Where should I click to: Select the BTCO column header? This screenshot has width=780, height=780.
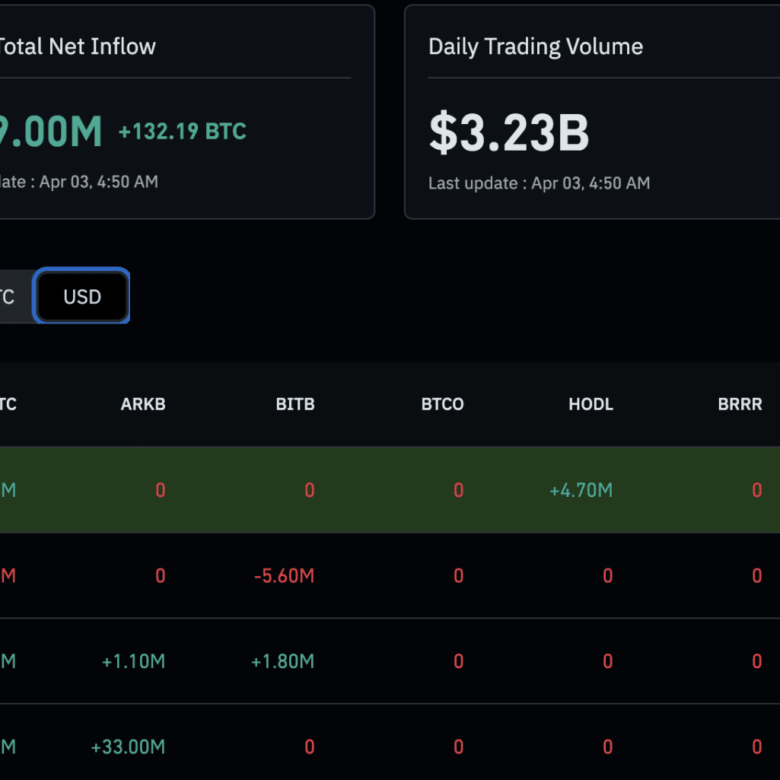442,405
